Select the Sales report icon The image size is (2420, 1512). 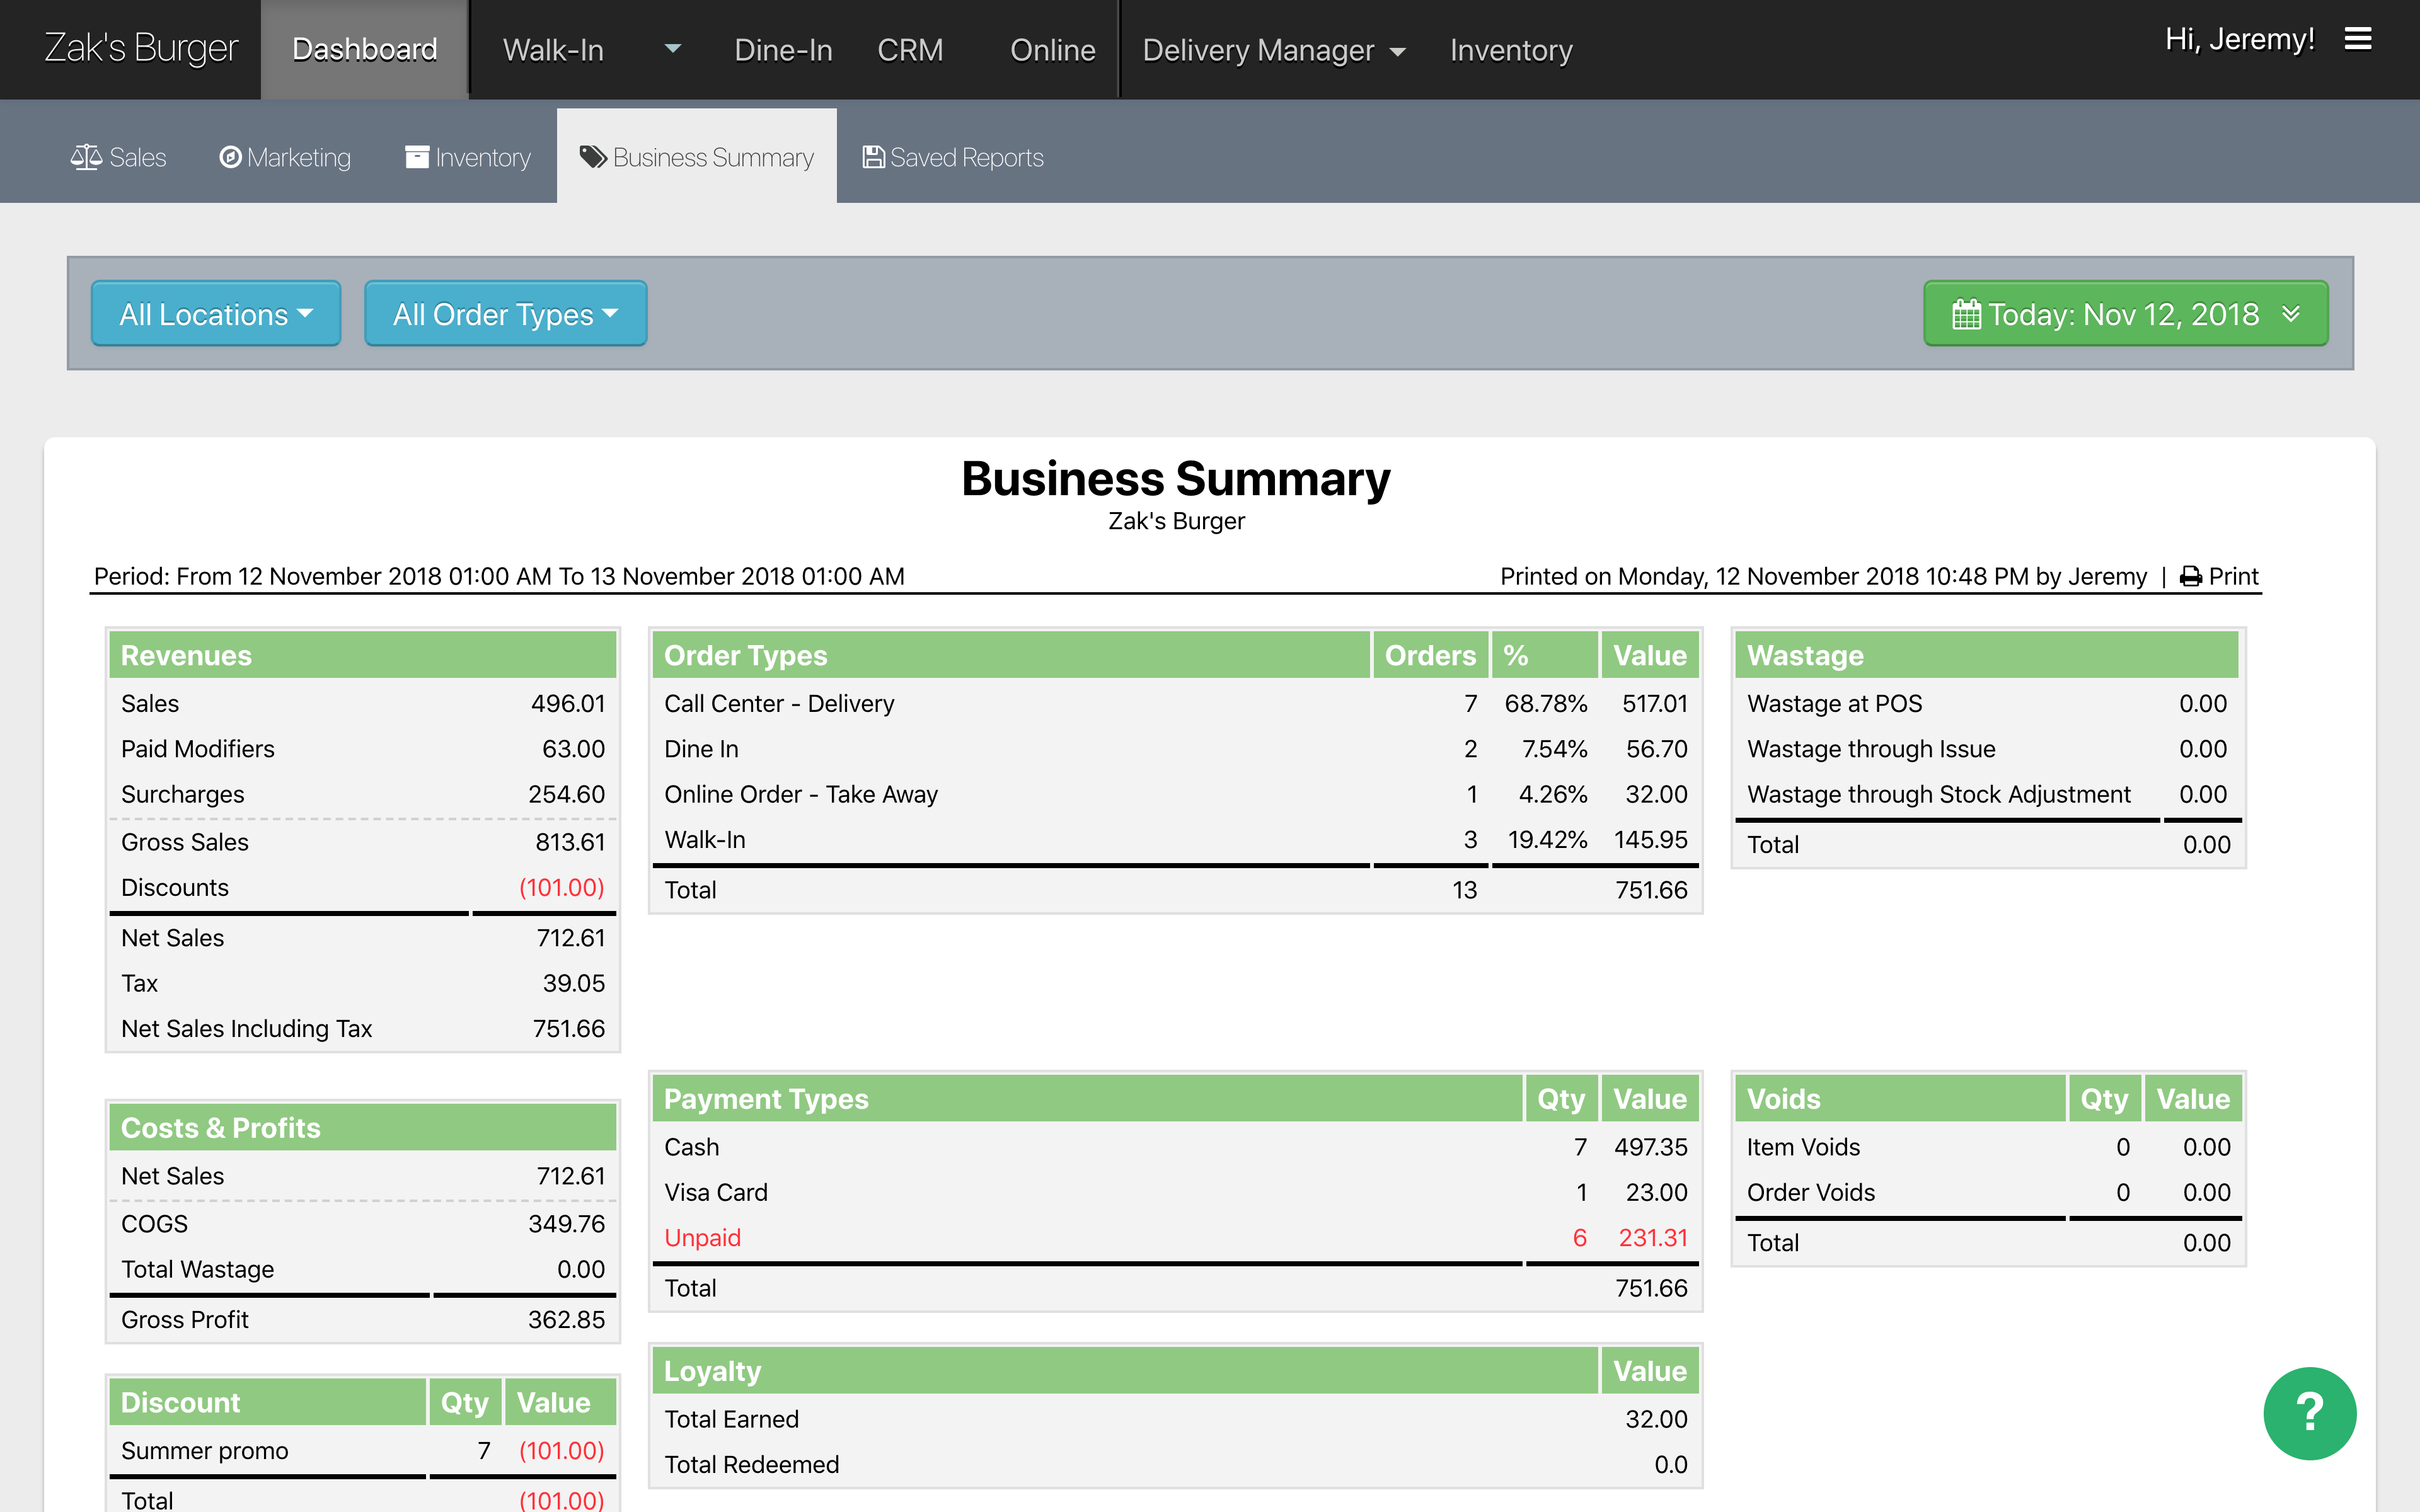pyautogui.click(x=87, y=156)
